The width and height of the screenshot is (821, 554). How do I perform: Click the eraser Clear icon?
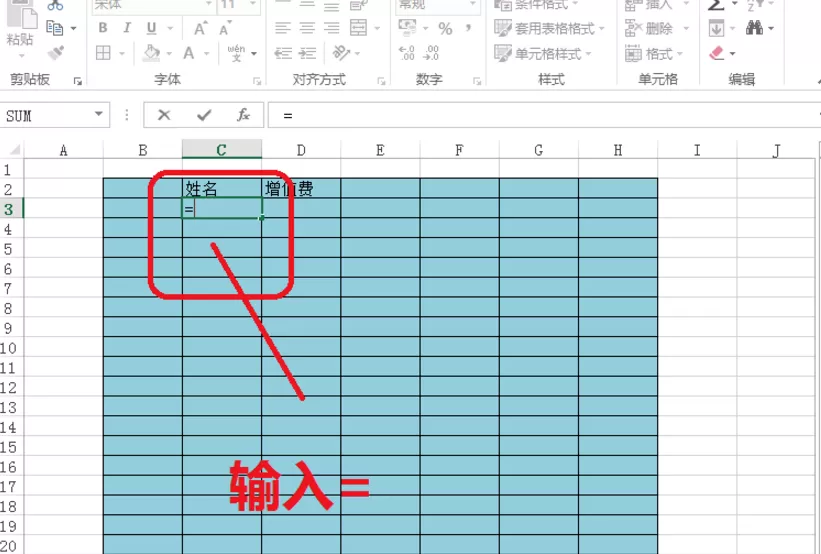click(x=717, y=53)
